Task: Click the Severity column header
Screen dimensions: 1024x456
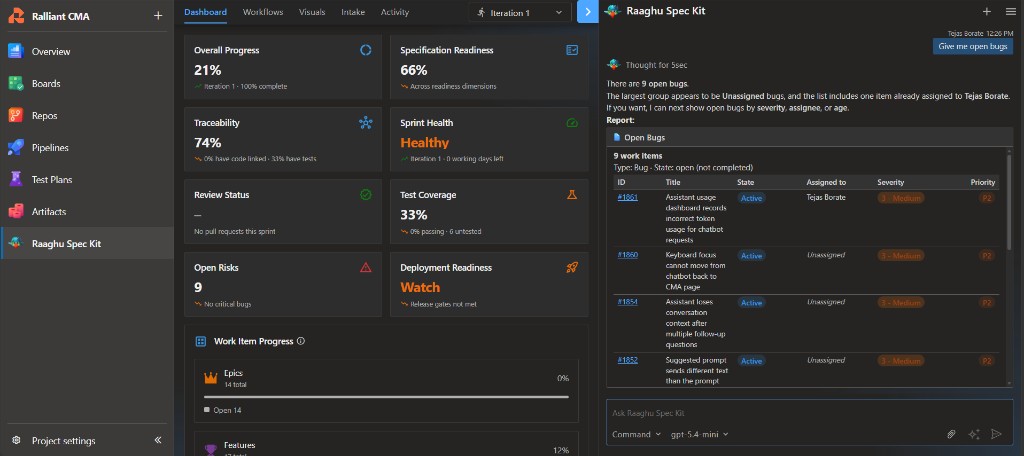Action: point(891,182)
